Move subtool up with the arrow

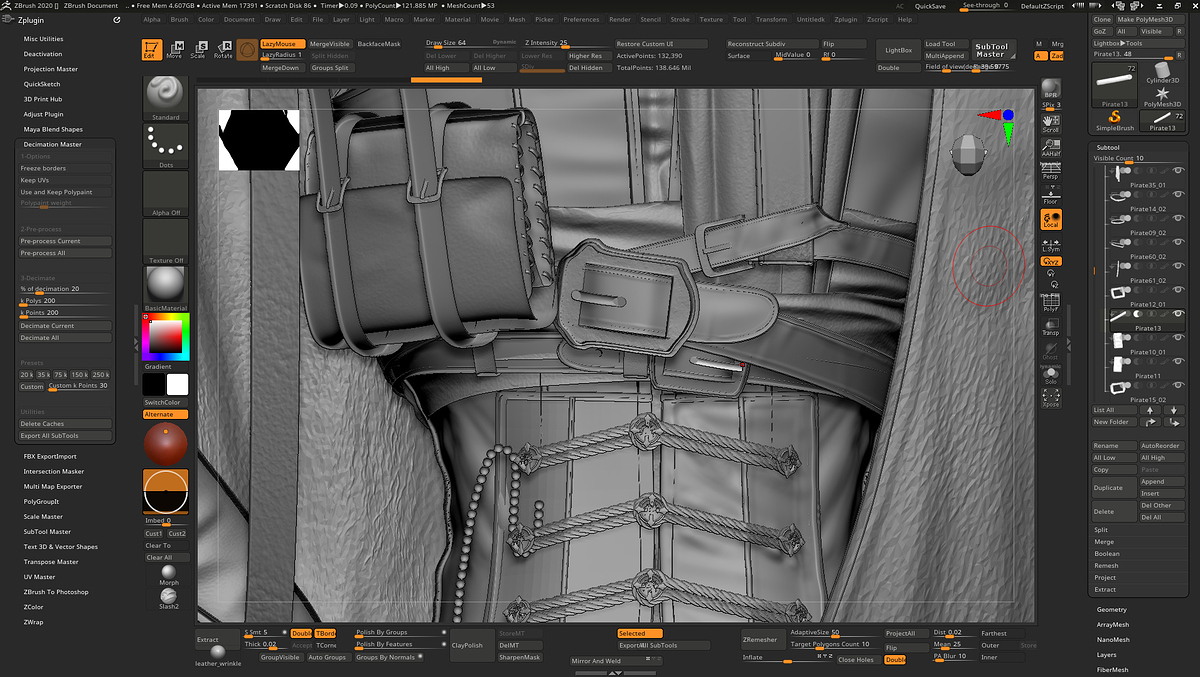pyautogui.click(x=1150, y=410)
